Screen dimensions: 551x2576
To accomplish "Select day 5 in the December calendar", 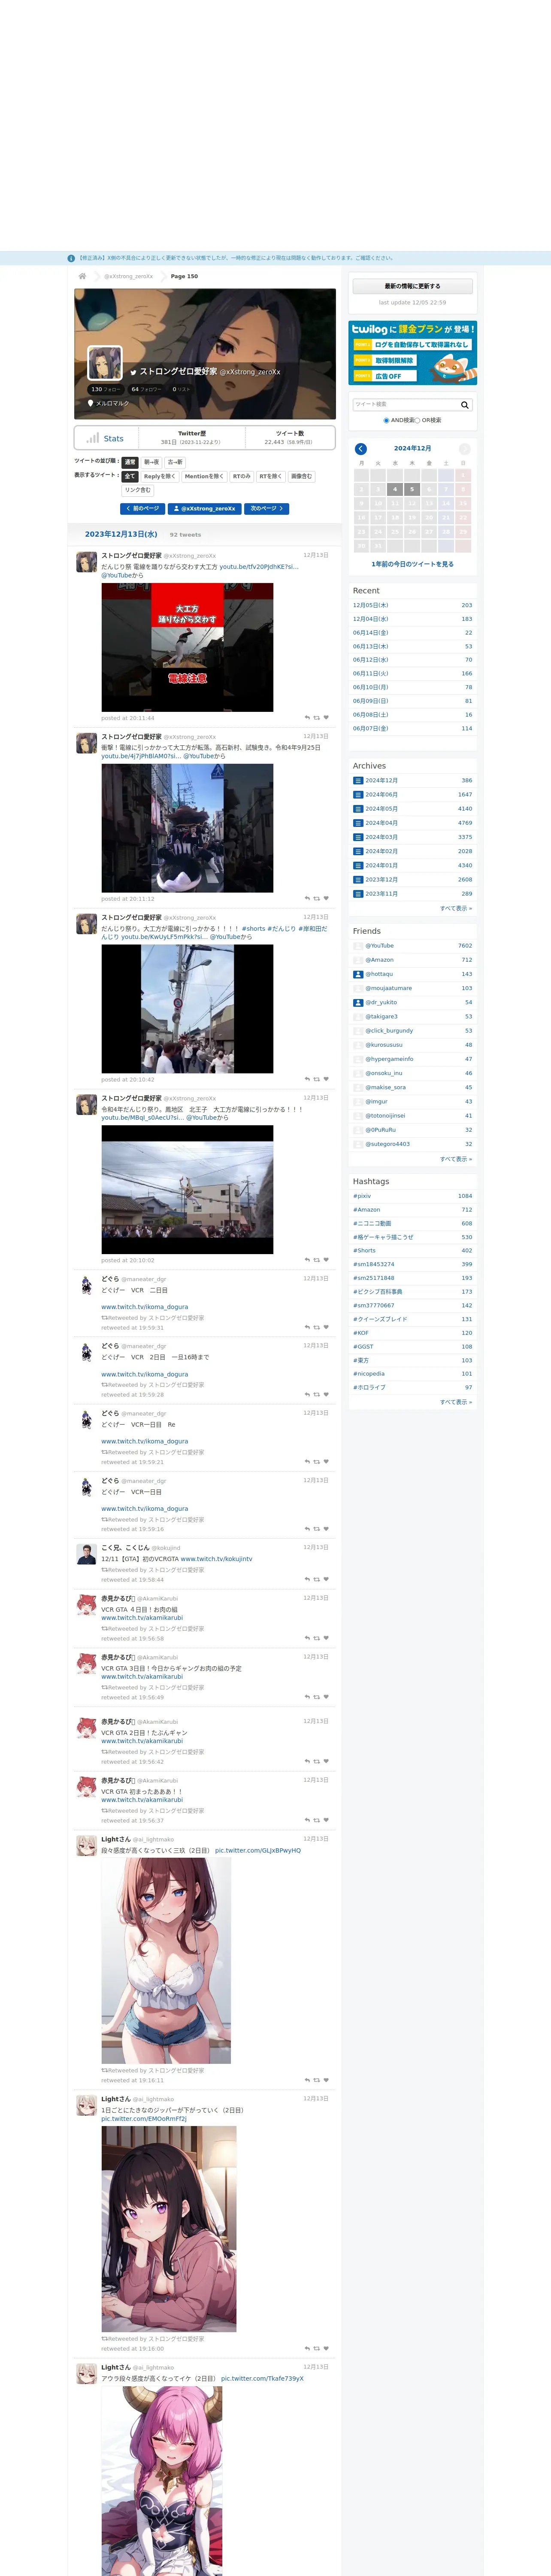I will tap(412, 490).
